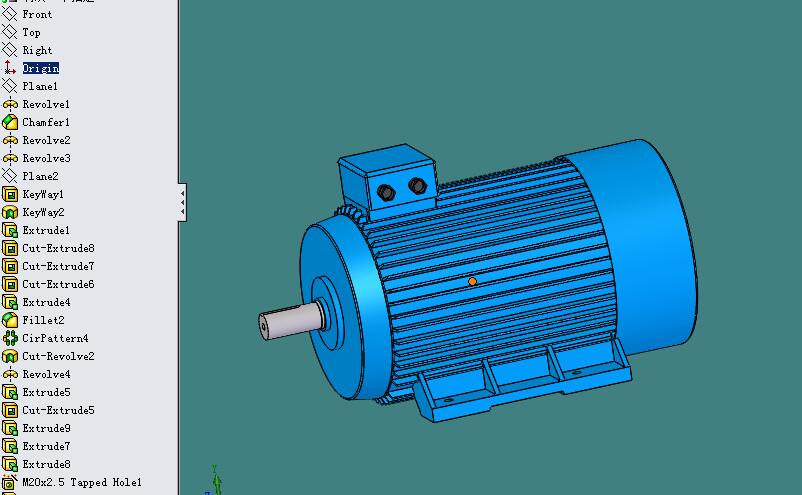Viewport: 802px width, 495px height.
Task: Select the Top tree label
Action: [x=31, y=32]
